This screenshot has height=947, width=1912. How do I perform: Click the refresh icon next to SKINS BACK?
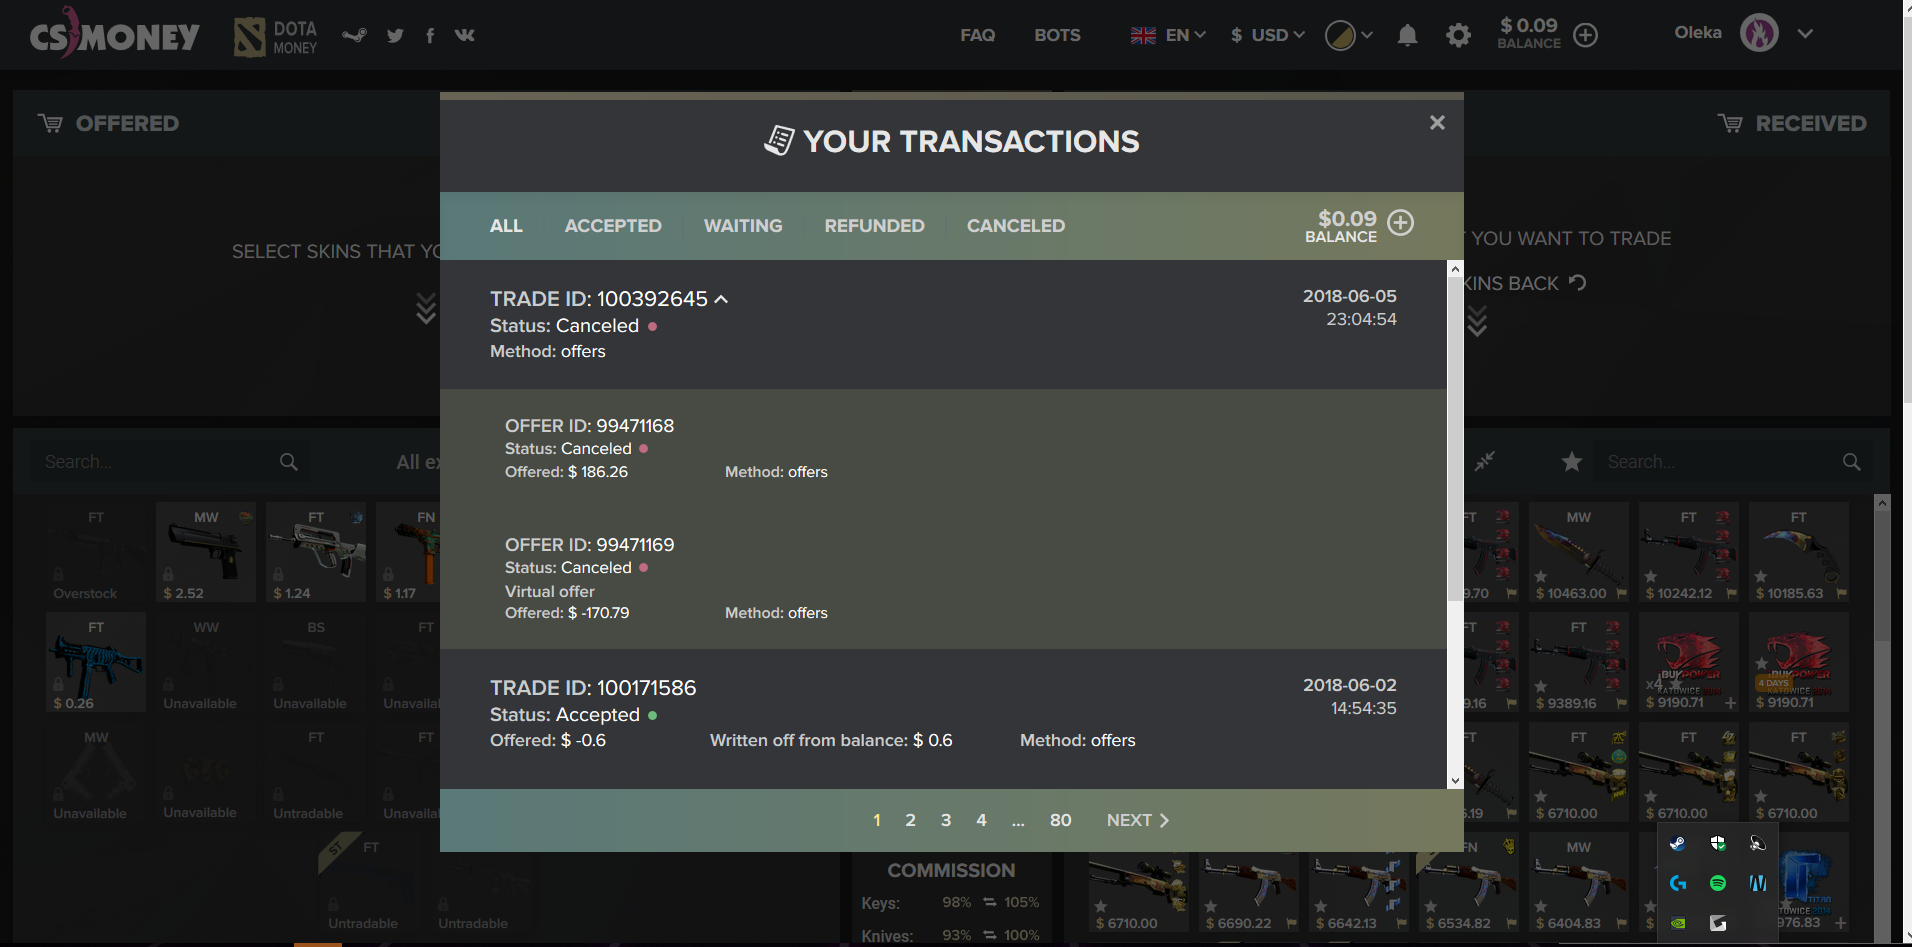(1578, 283)
